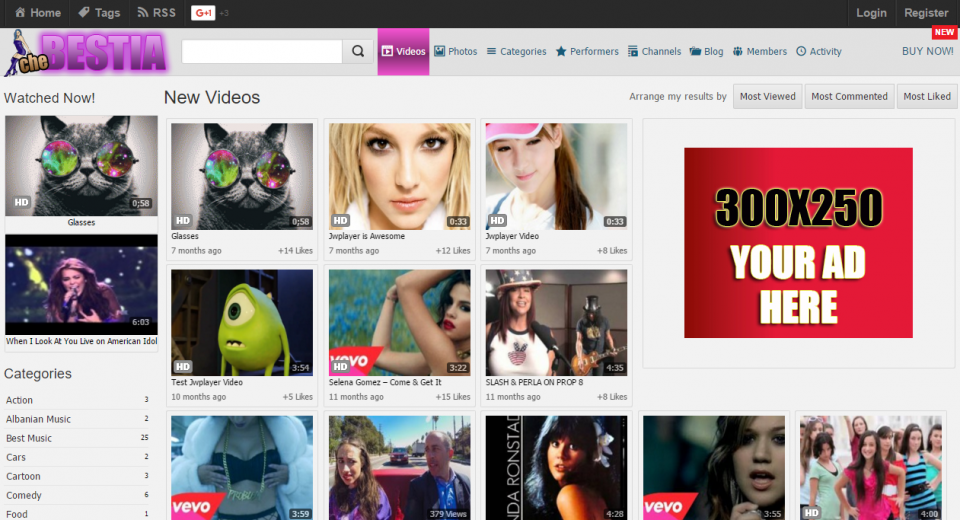Sort results by Most Viewed
The width and height of the screenshot is (960, 520).
(768, 96)
